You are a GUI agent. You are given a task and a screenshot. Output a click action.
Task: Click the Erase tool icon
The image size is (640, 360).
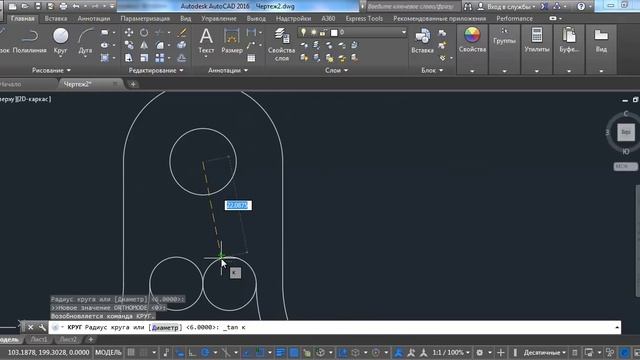click(x=182, y=33)
